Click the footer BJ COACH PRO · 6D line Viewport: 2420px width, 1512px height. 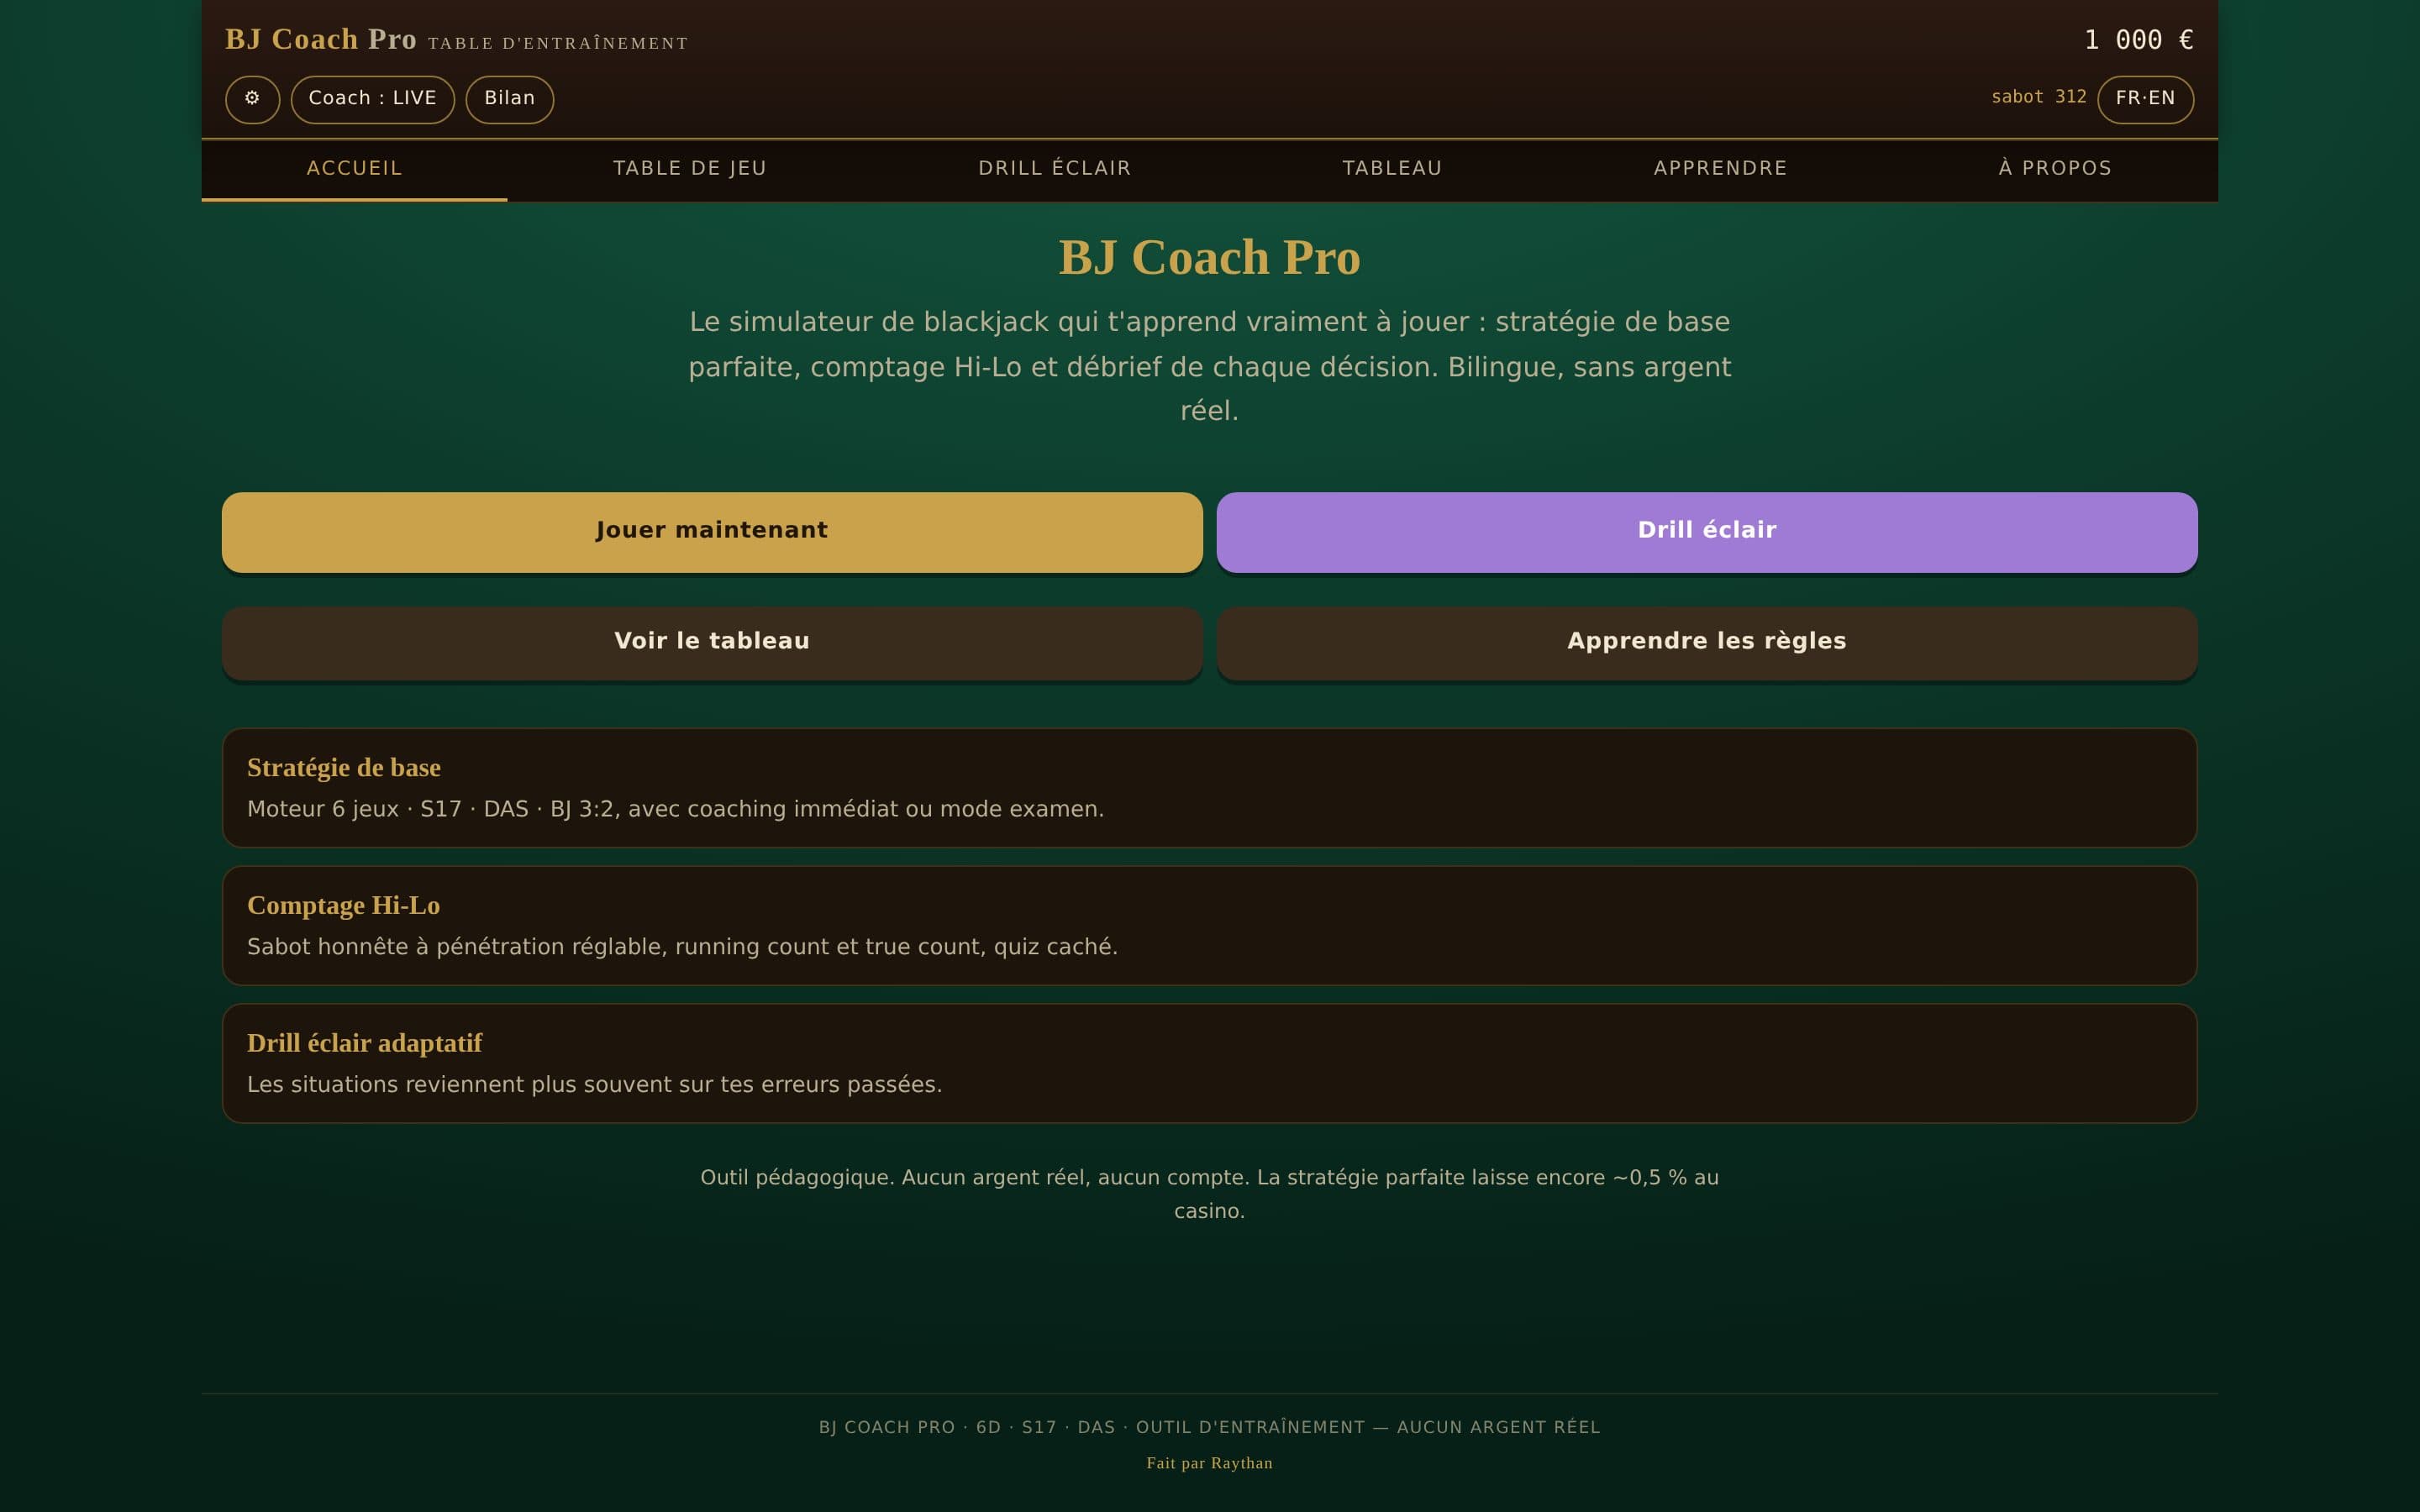click(x=1209, y=1427)
